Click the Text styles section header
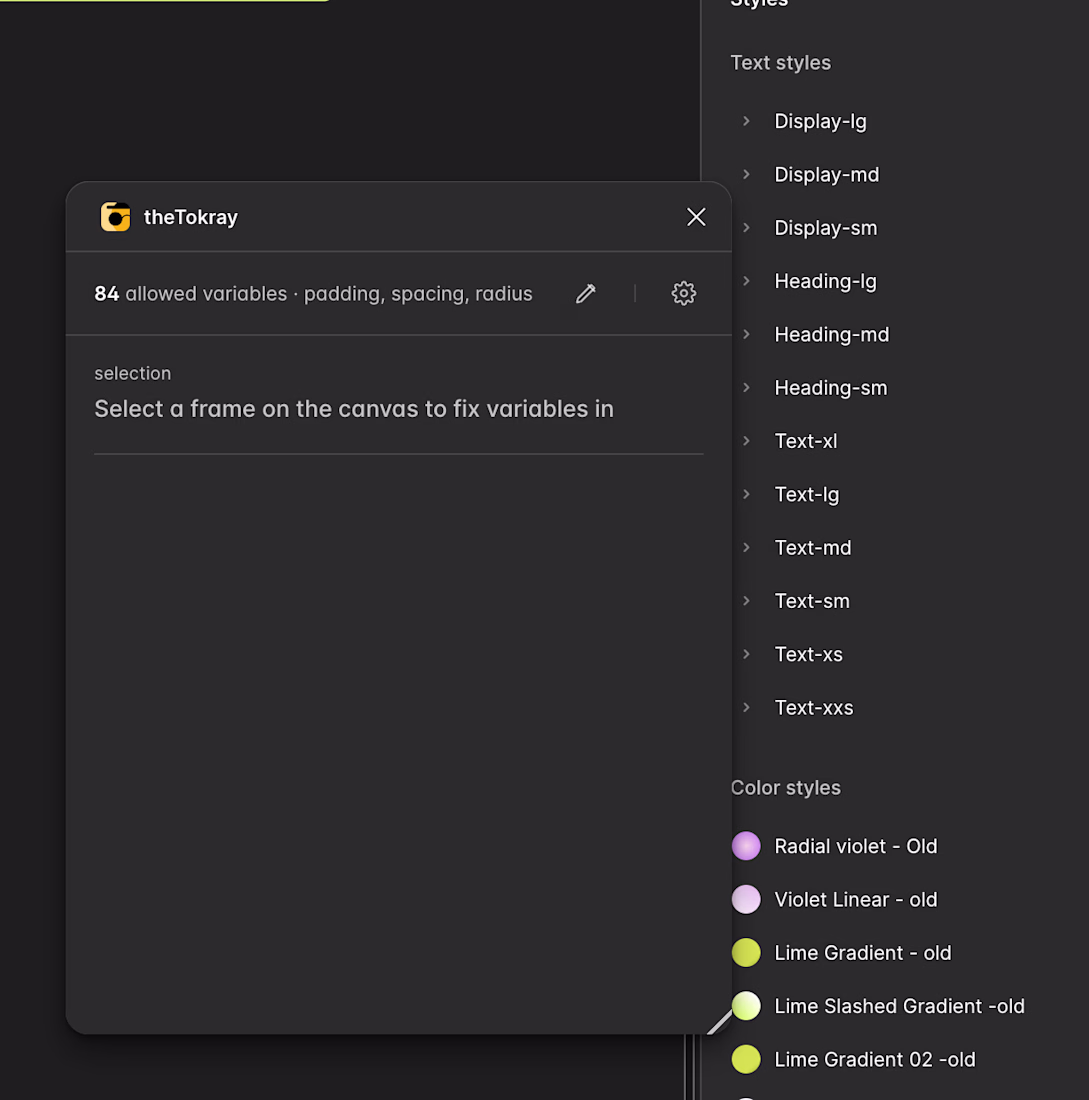Screen dimensions: 1089x1100 point(780,63)
